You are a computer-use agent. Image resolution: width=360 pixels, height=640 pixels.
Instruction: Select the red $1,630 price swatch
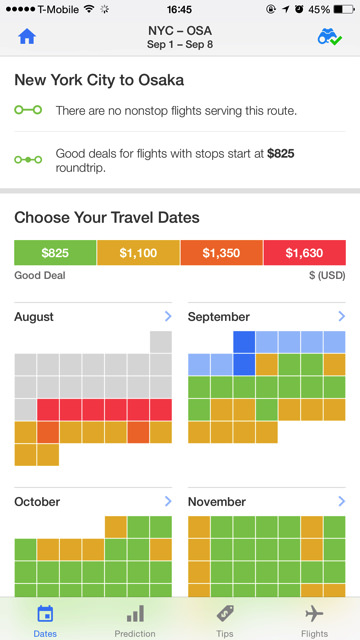304,253
